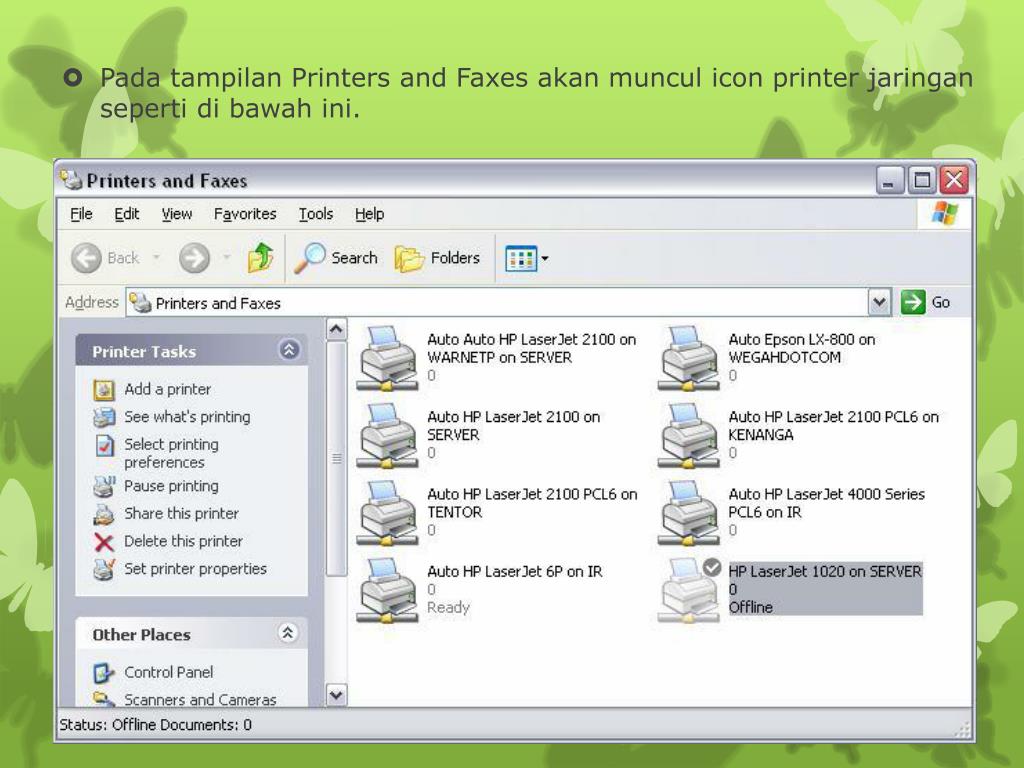This screenshot has height=768, width=1024.
Task: Select HP LaserJet 2100 PCL6 on KENANGA icon
Action: click(688, 435)
